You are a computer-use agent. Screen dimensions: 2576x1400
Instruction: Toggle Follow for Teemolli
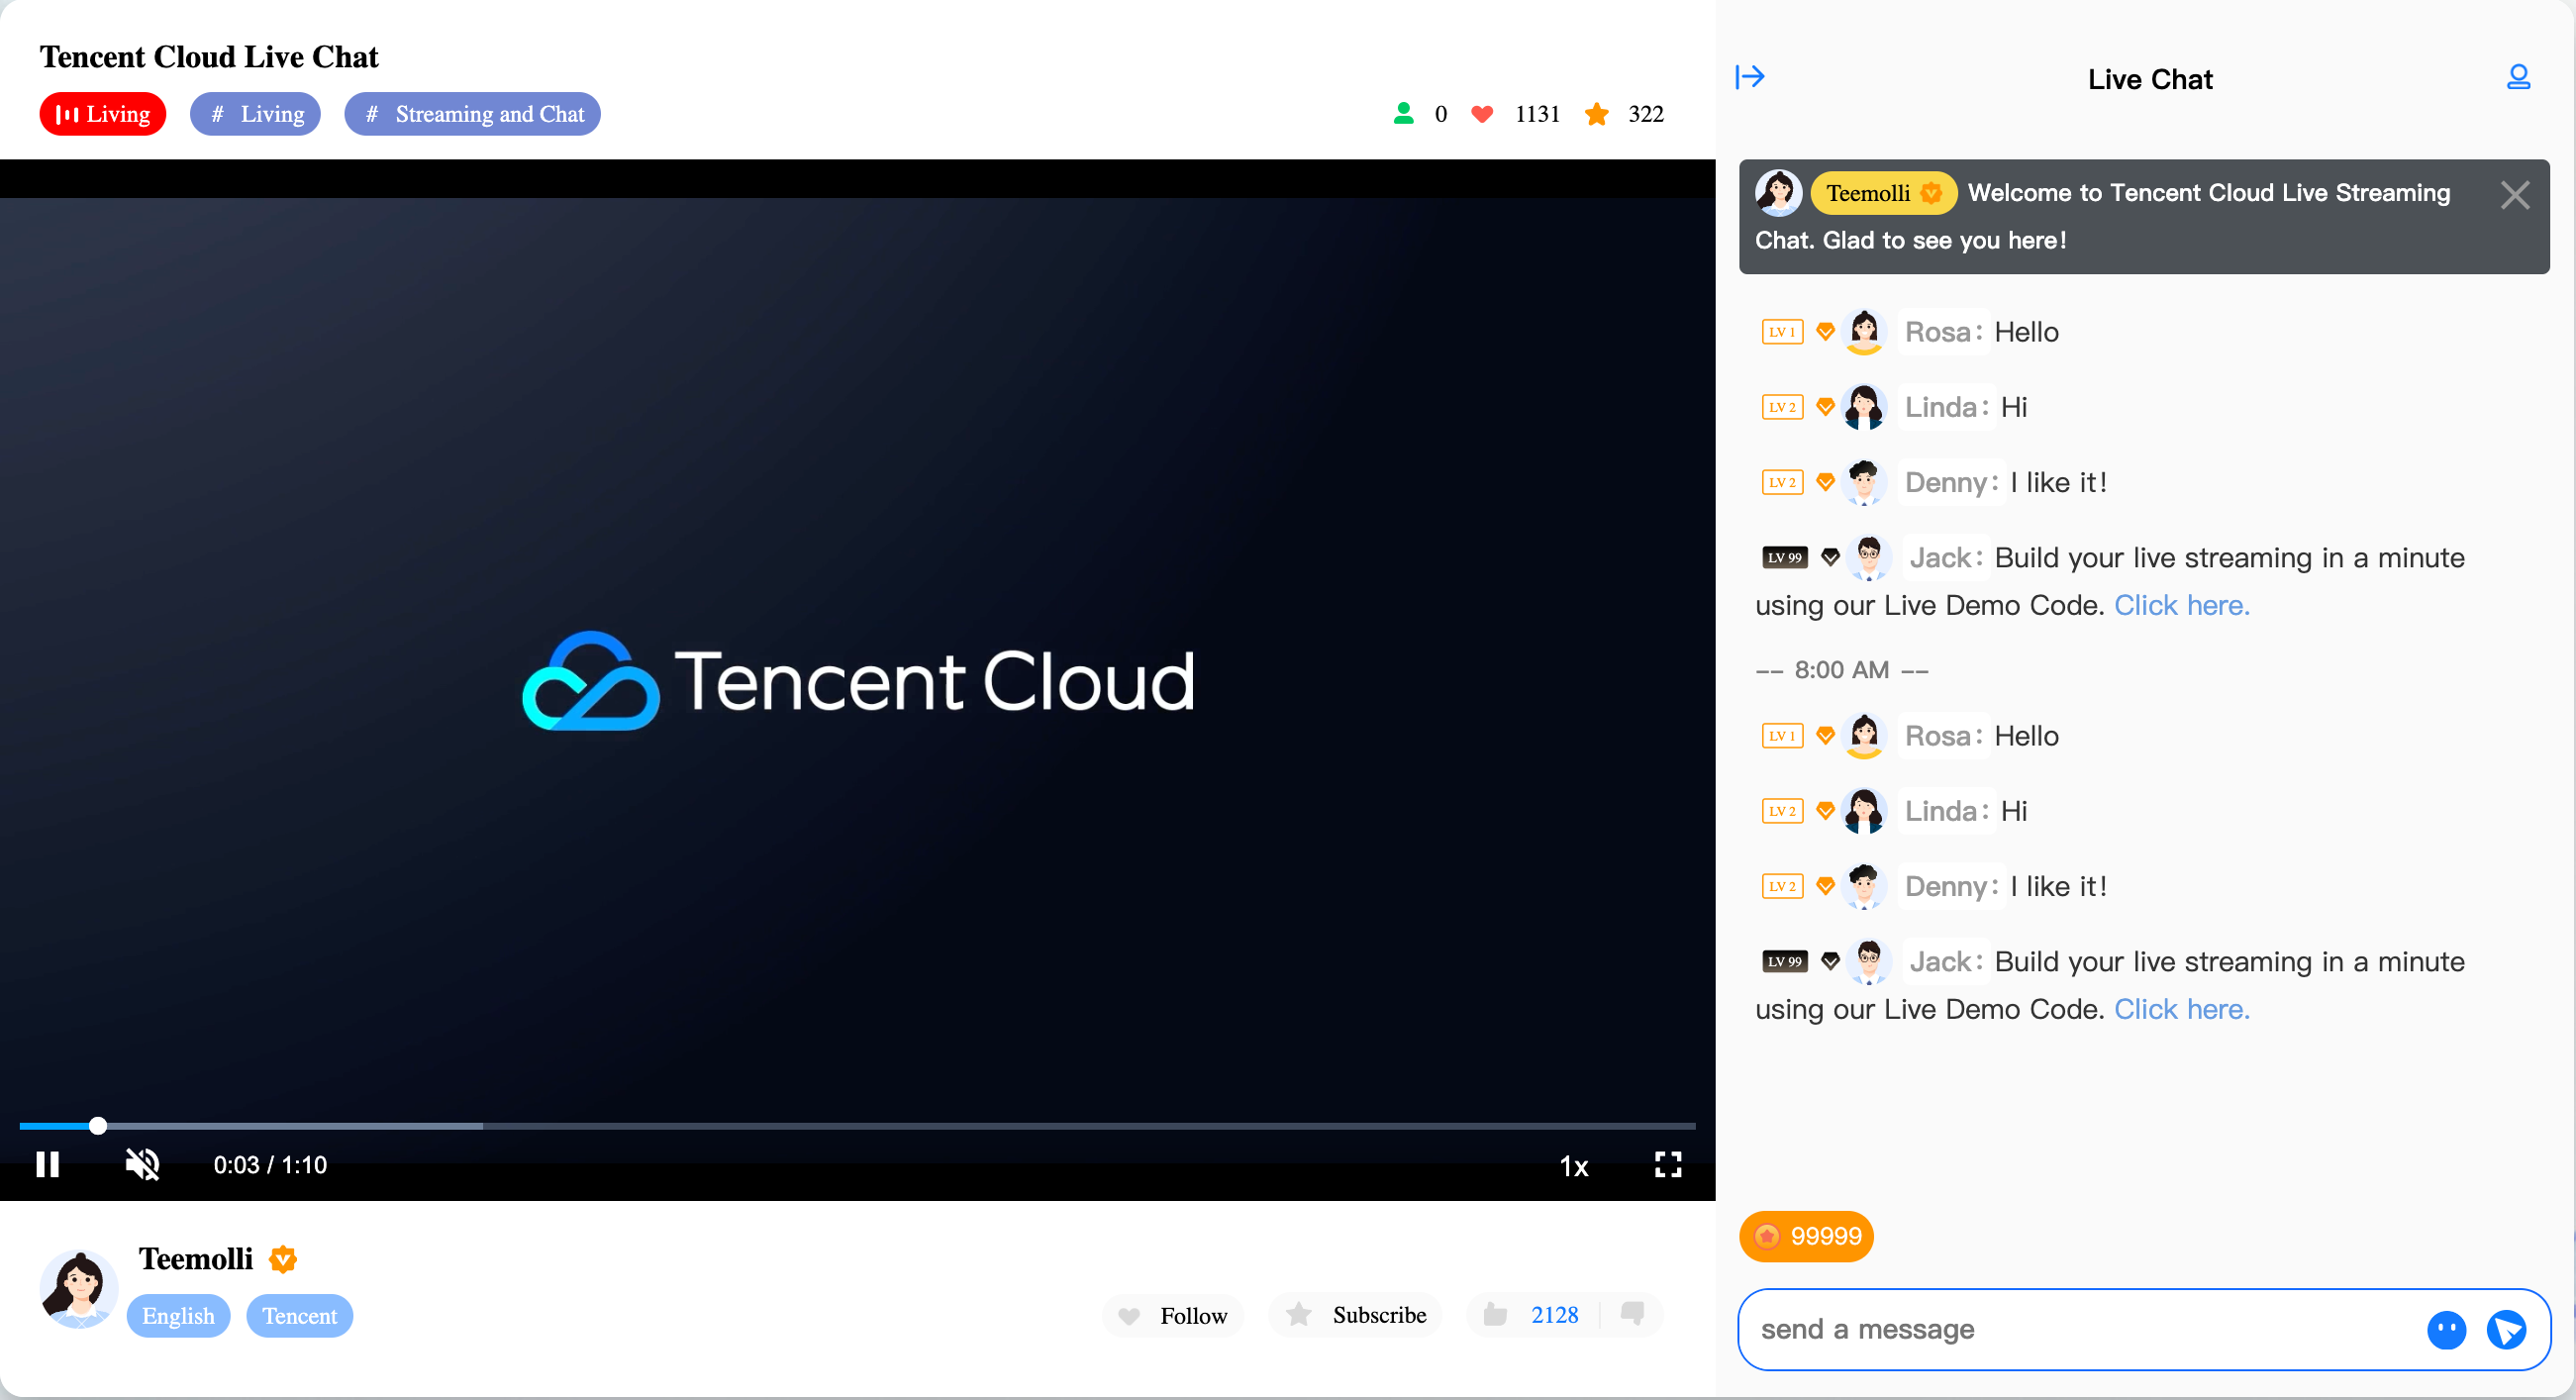[1173, 1315]
